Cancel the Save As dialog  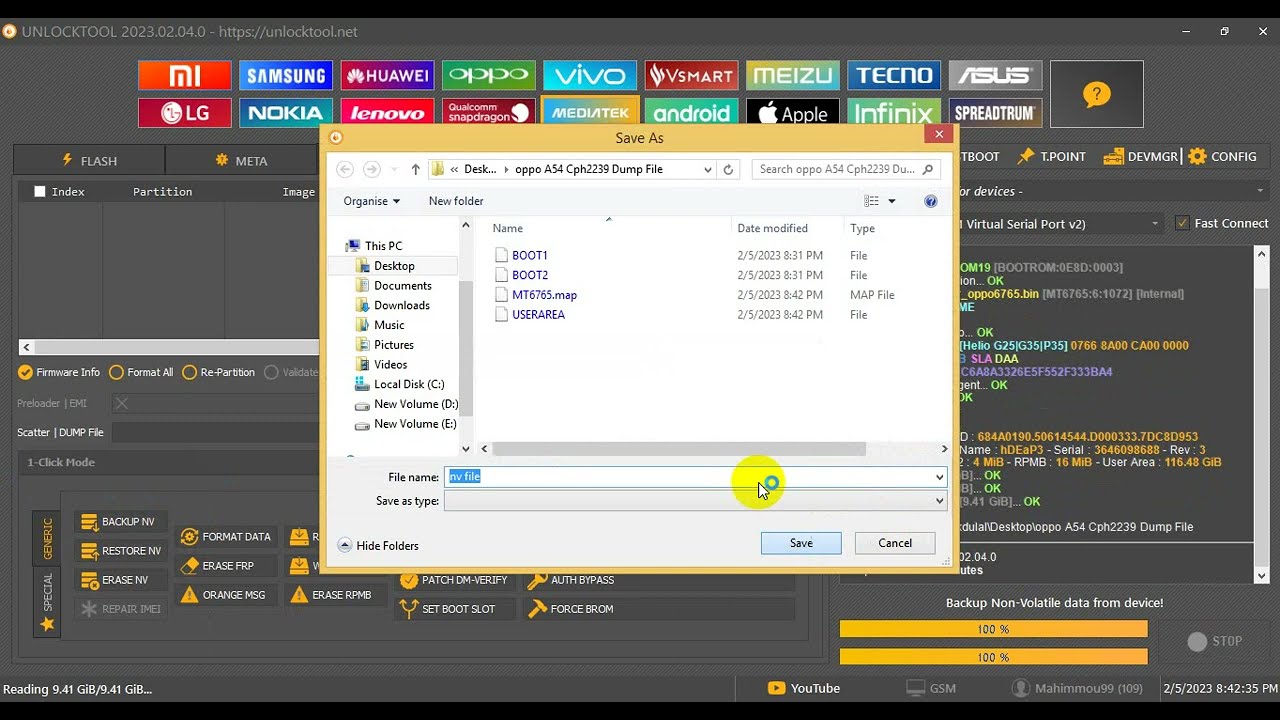[895, 543]
